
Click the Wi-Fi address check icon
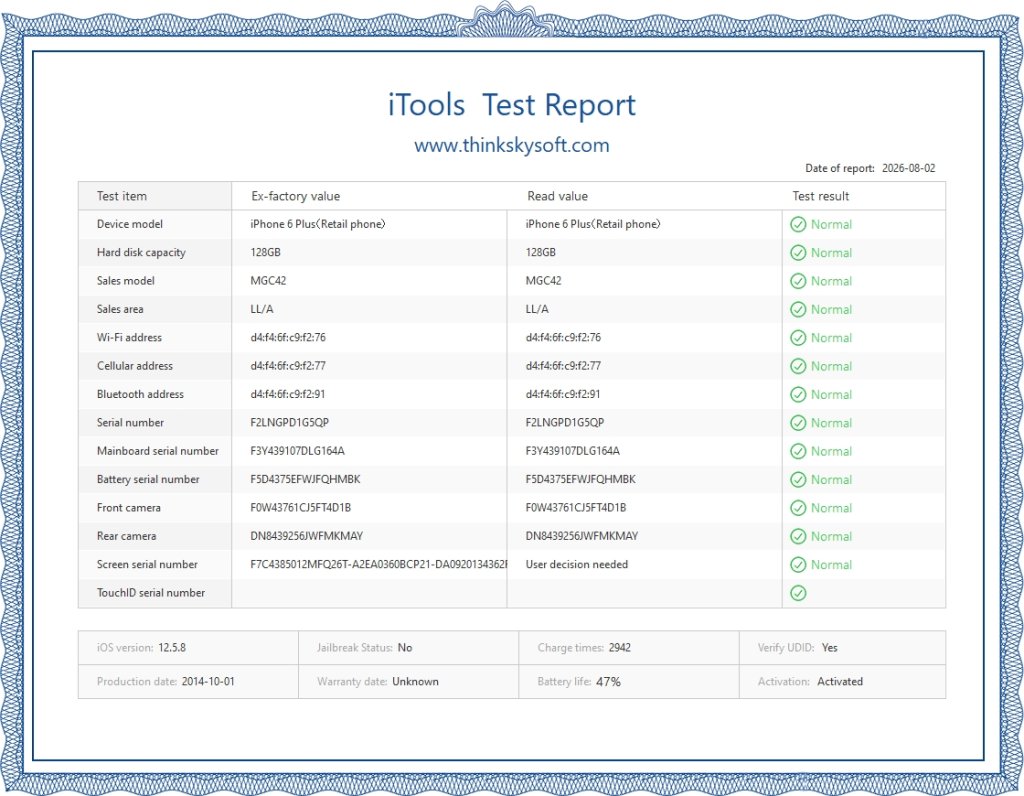click(798, 338)
